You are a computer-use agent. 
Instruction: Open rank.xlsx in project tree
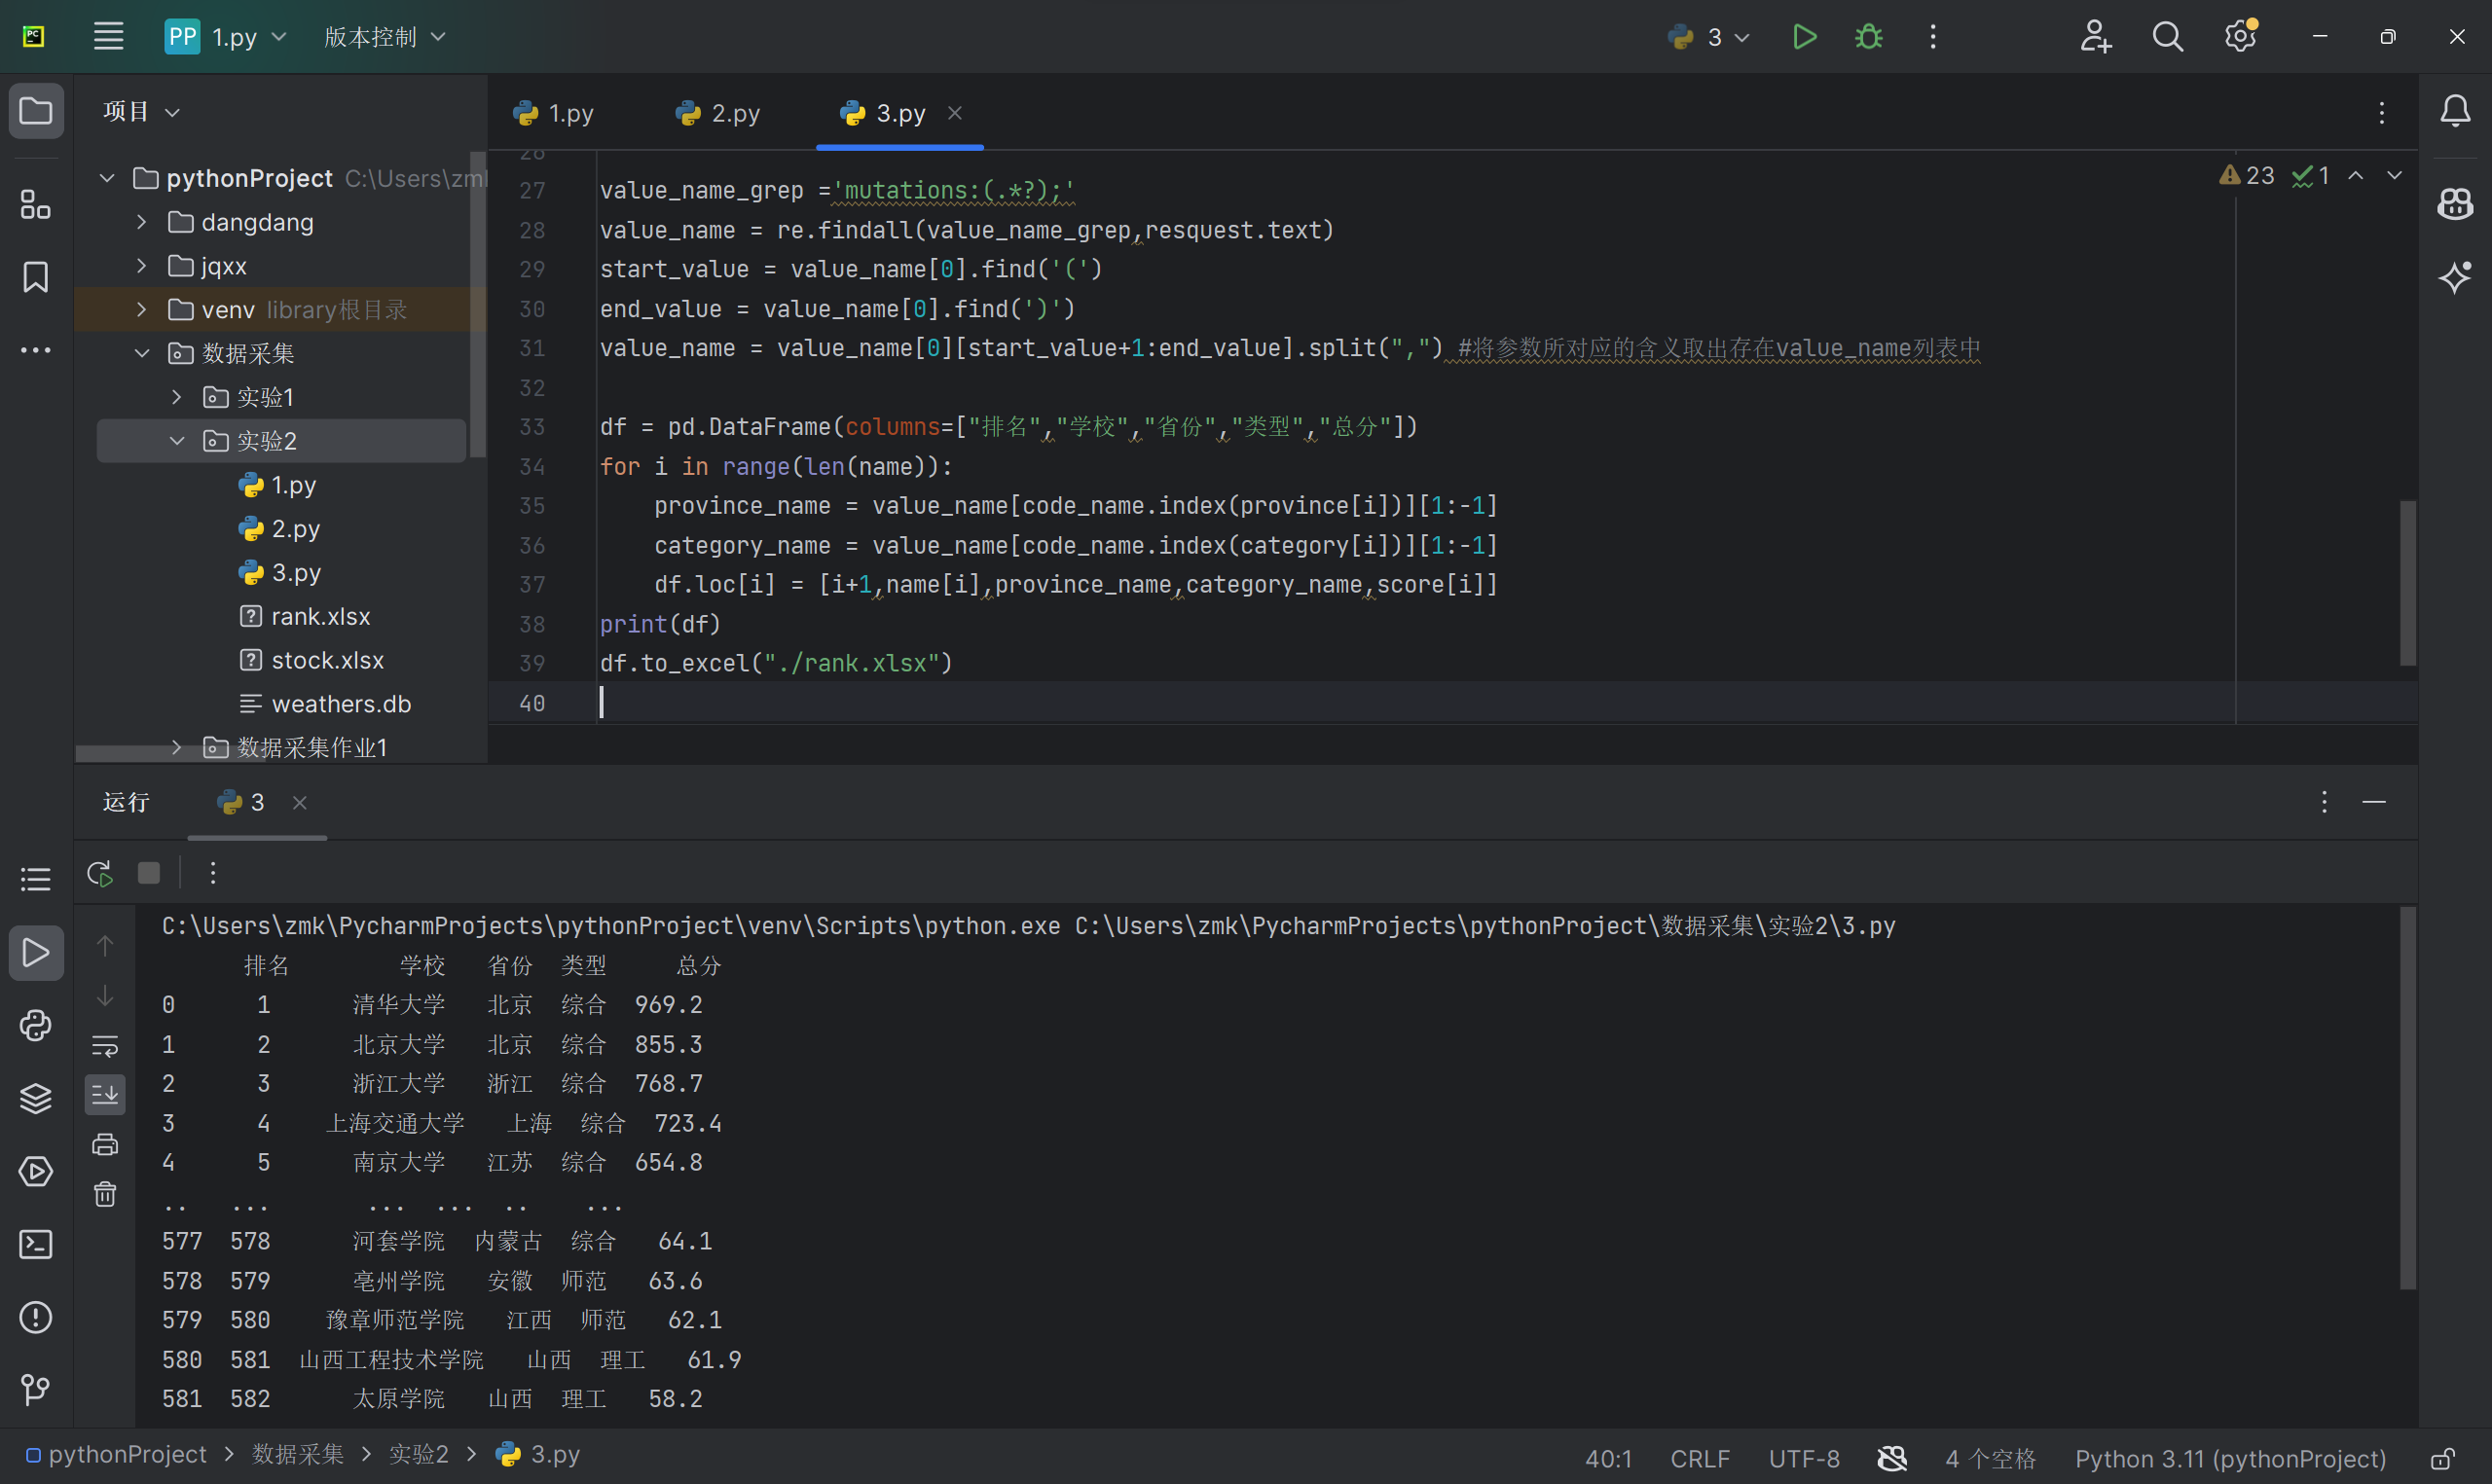coord(320,616)
